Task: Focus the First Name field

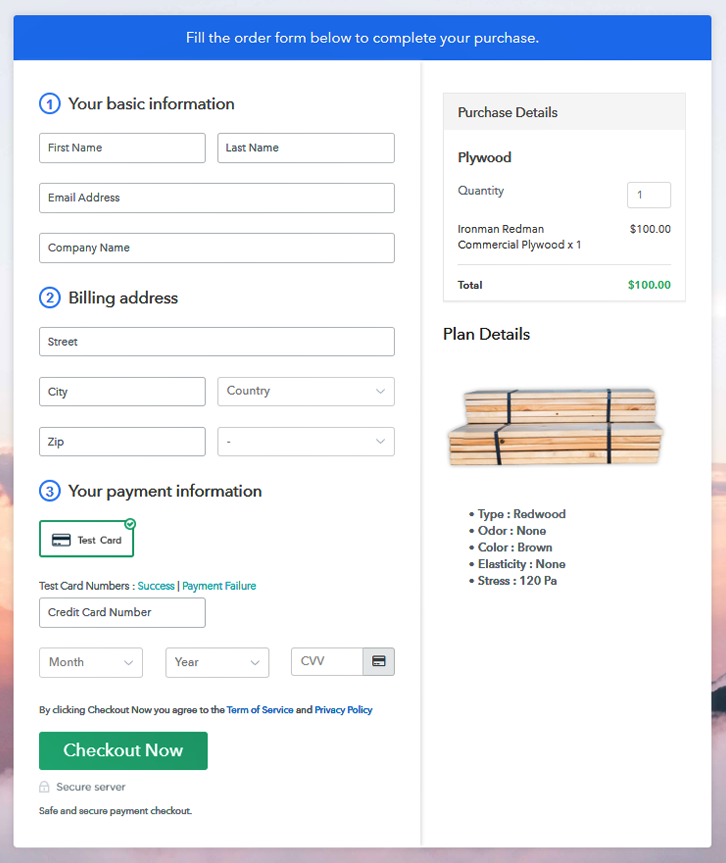Action: 122,148
